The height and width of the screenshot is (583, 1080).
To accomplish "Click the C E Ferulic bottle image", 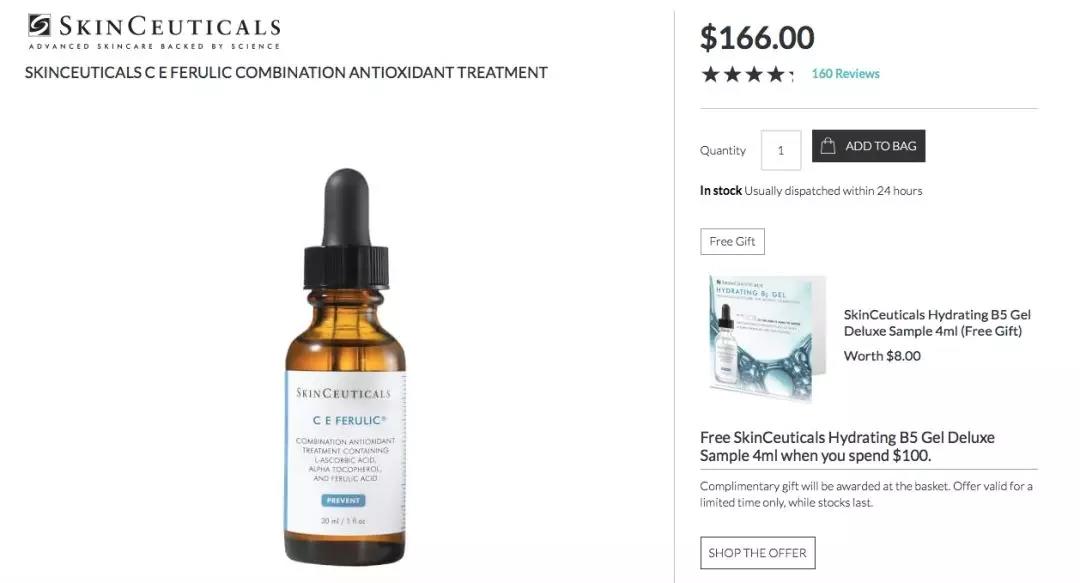I will 346,367.
